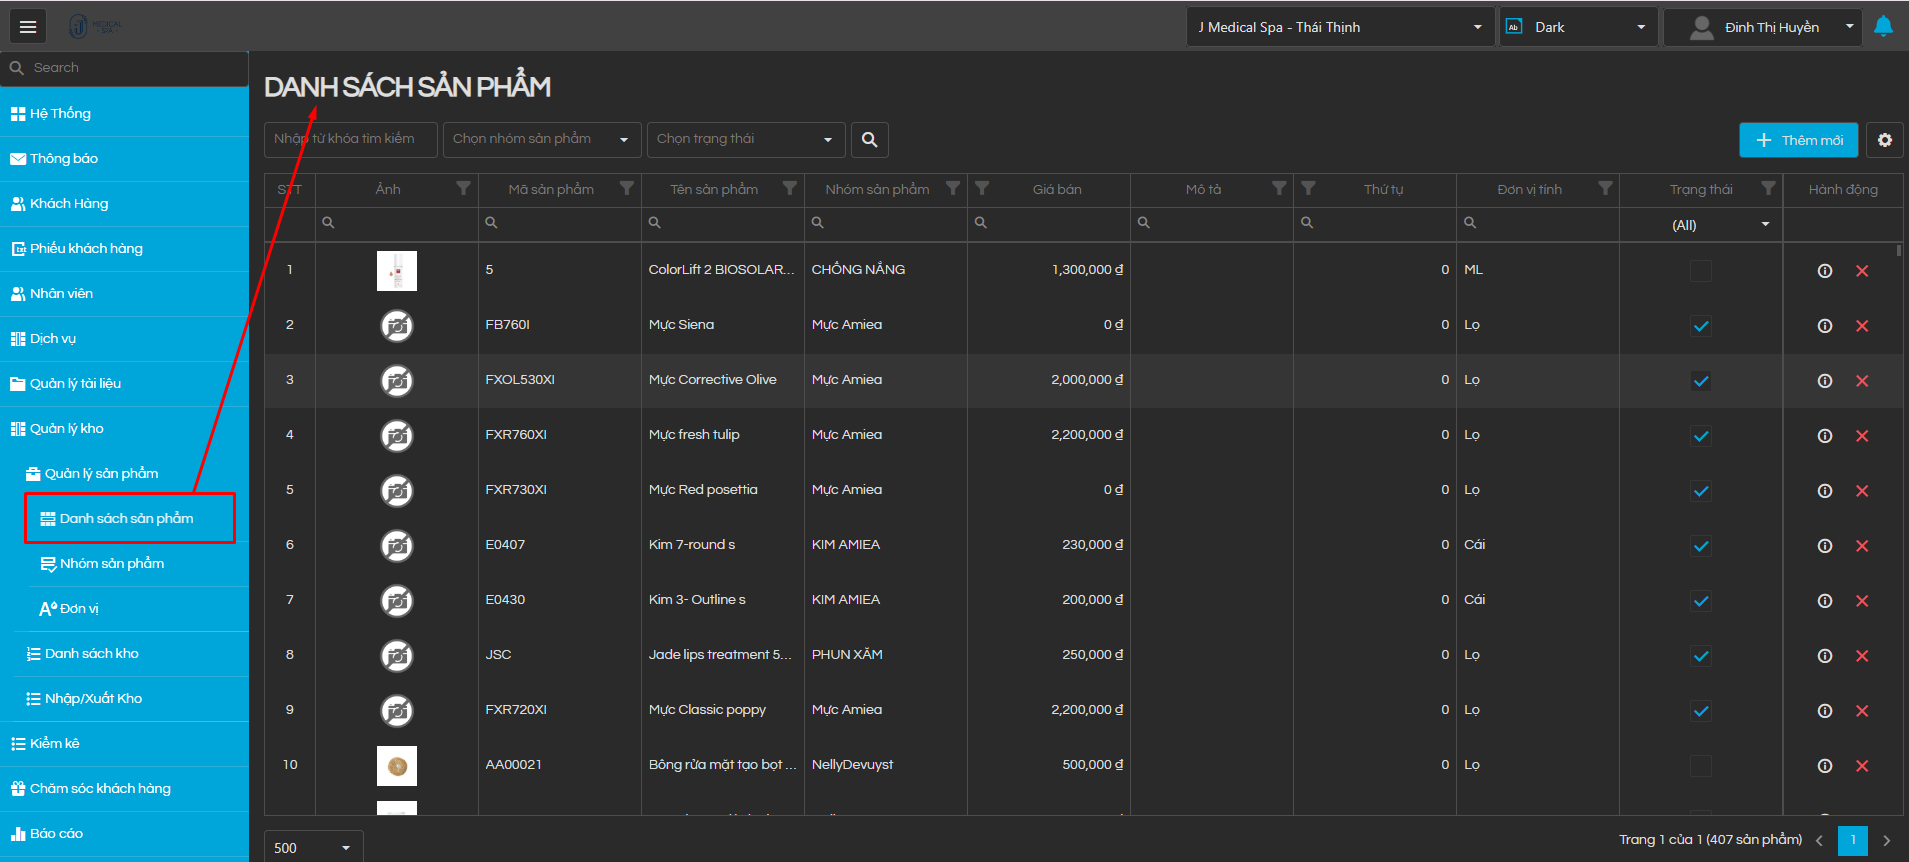Uncheck status of Kim 7-round s
Image resolution: width=1909 pixels, height=862 pixels.
click(1700, 546)
